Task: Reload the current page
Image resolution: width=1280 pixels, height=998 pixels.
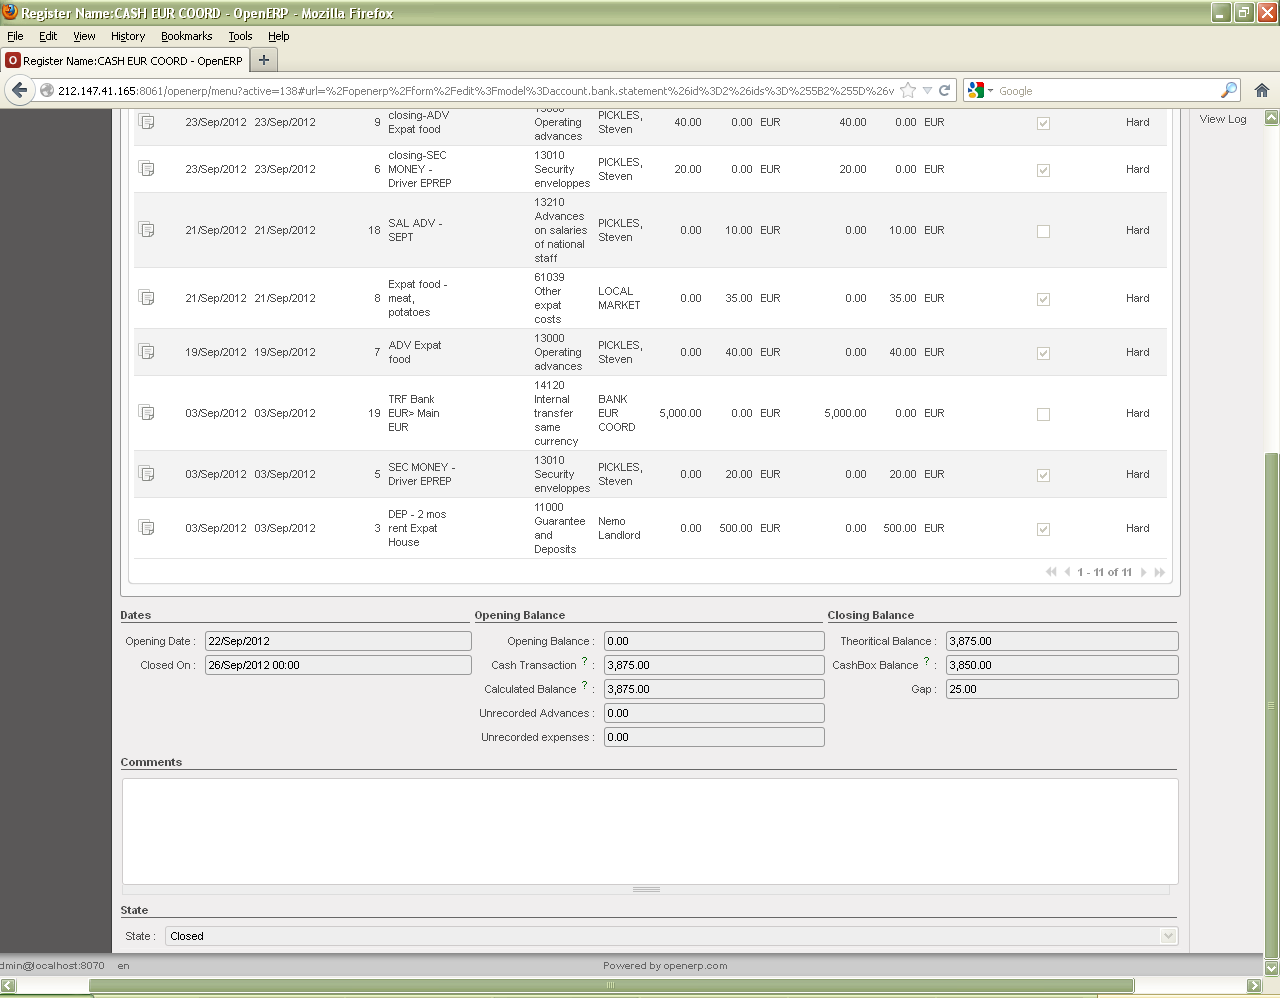Action: pyautogui.click(x=944, y=90)
